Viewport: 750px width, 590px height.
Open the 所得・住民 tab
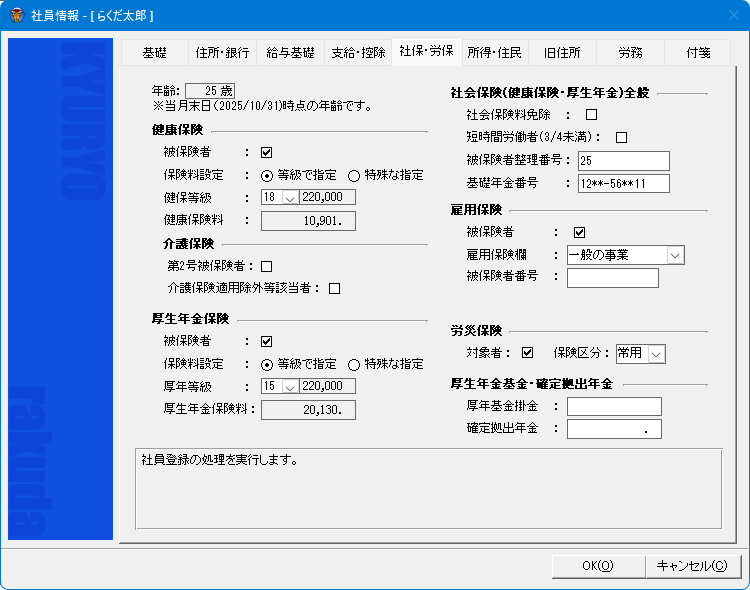pyautogui.click(x=494, y=53)
